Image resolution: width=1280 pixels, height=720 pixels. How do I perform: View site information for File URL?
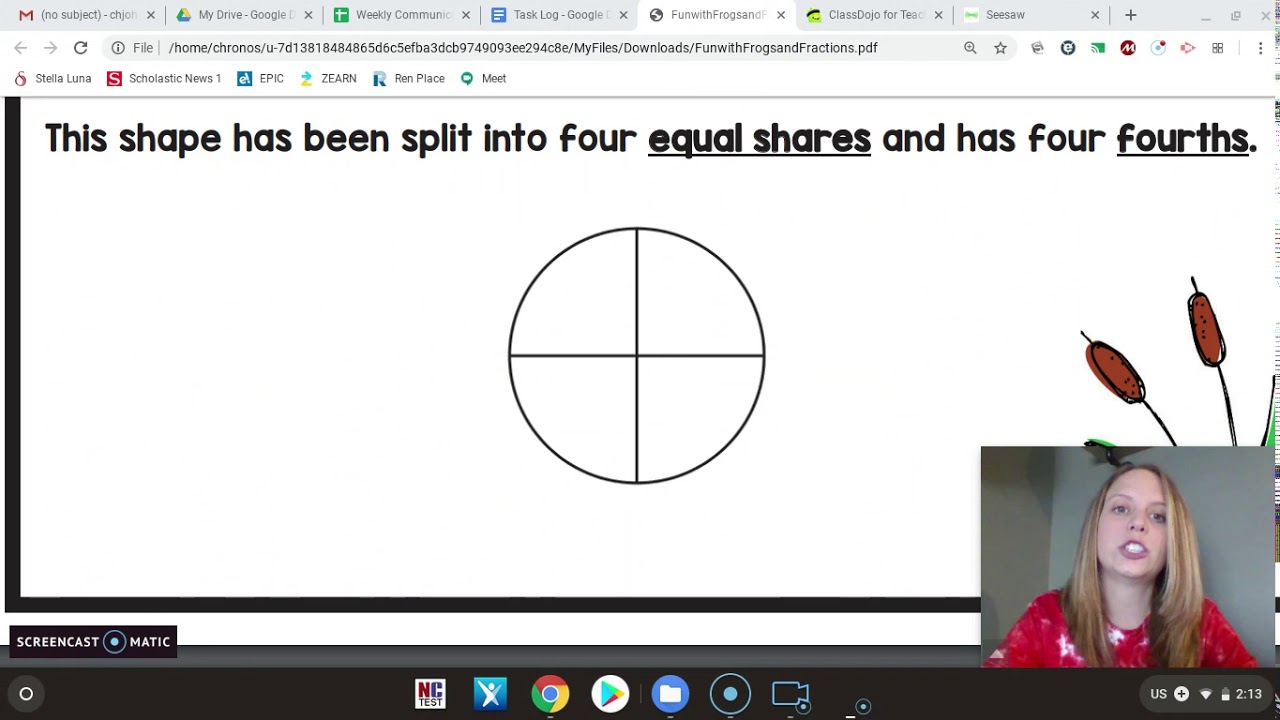[118, 48]
